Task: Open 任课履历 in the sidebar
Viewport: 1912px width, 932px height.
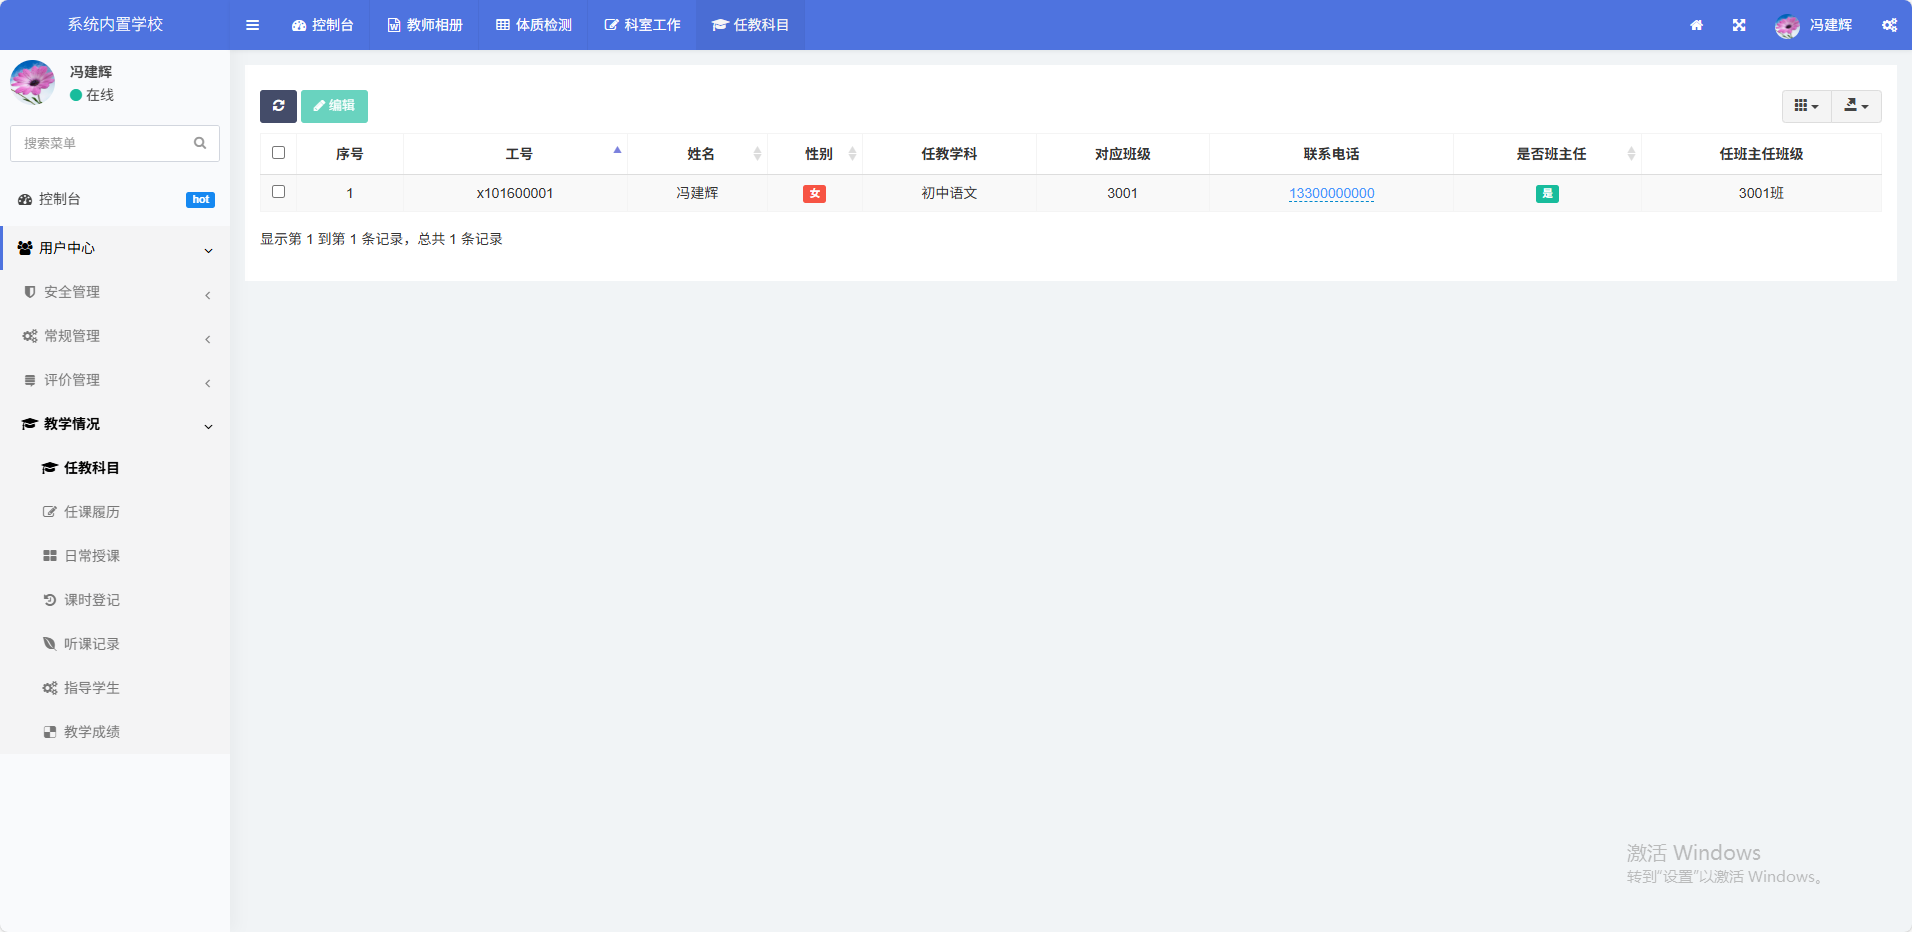Action: pyautogui.click(x=91, y=512)
